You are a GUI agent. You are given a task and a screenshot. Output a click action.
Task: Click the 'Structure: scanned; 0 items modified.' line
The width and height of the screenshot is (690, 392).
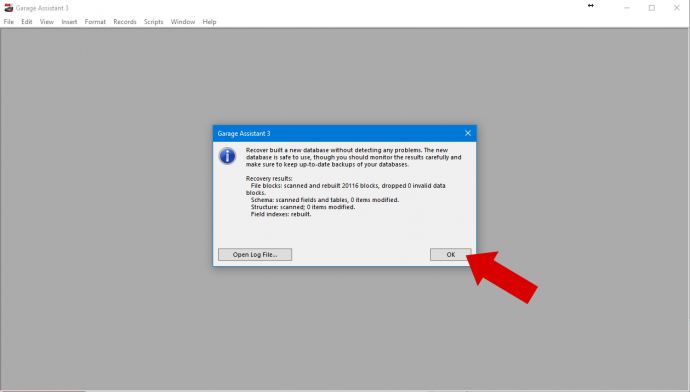click(x=303, y=207)
